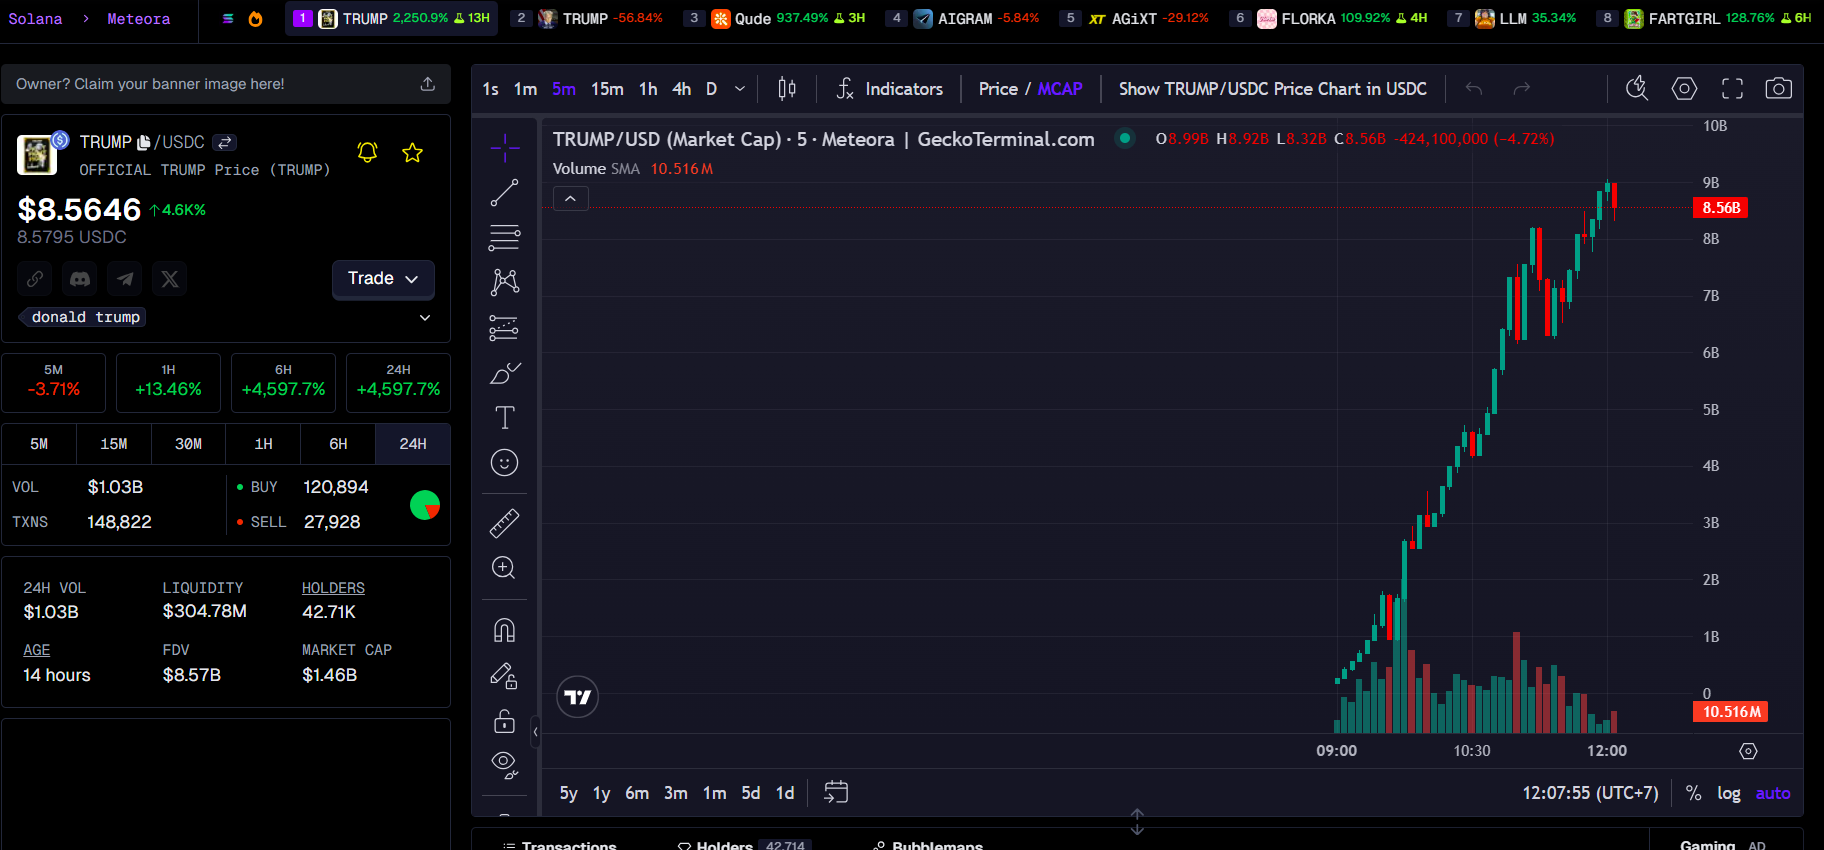Toggle lock all drawing tools
The height and width of the screenshot is (850, 1824).
point(505,721)
